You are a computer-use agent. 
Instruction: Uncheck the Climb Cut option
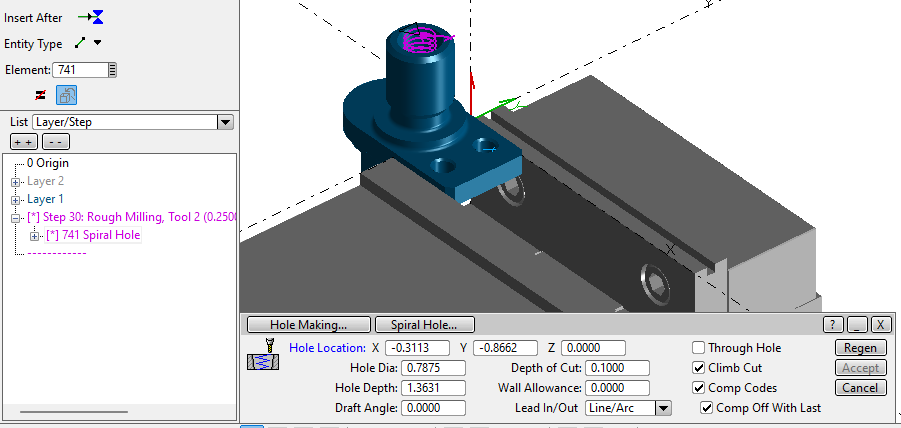coord(699,368)
